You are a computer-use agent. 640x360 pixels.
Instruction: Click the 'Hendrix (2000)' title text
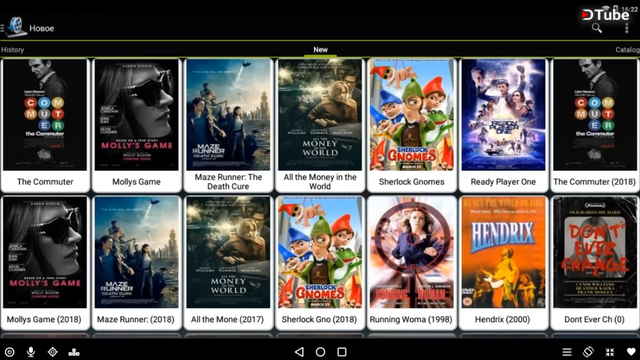click(x=502, y=320)
